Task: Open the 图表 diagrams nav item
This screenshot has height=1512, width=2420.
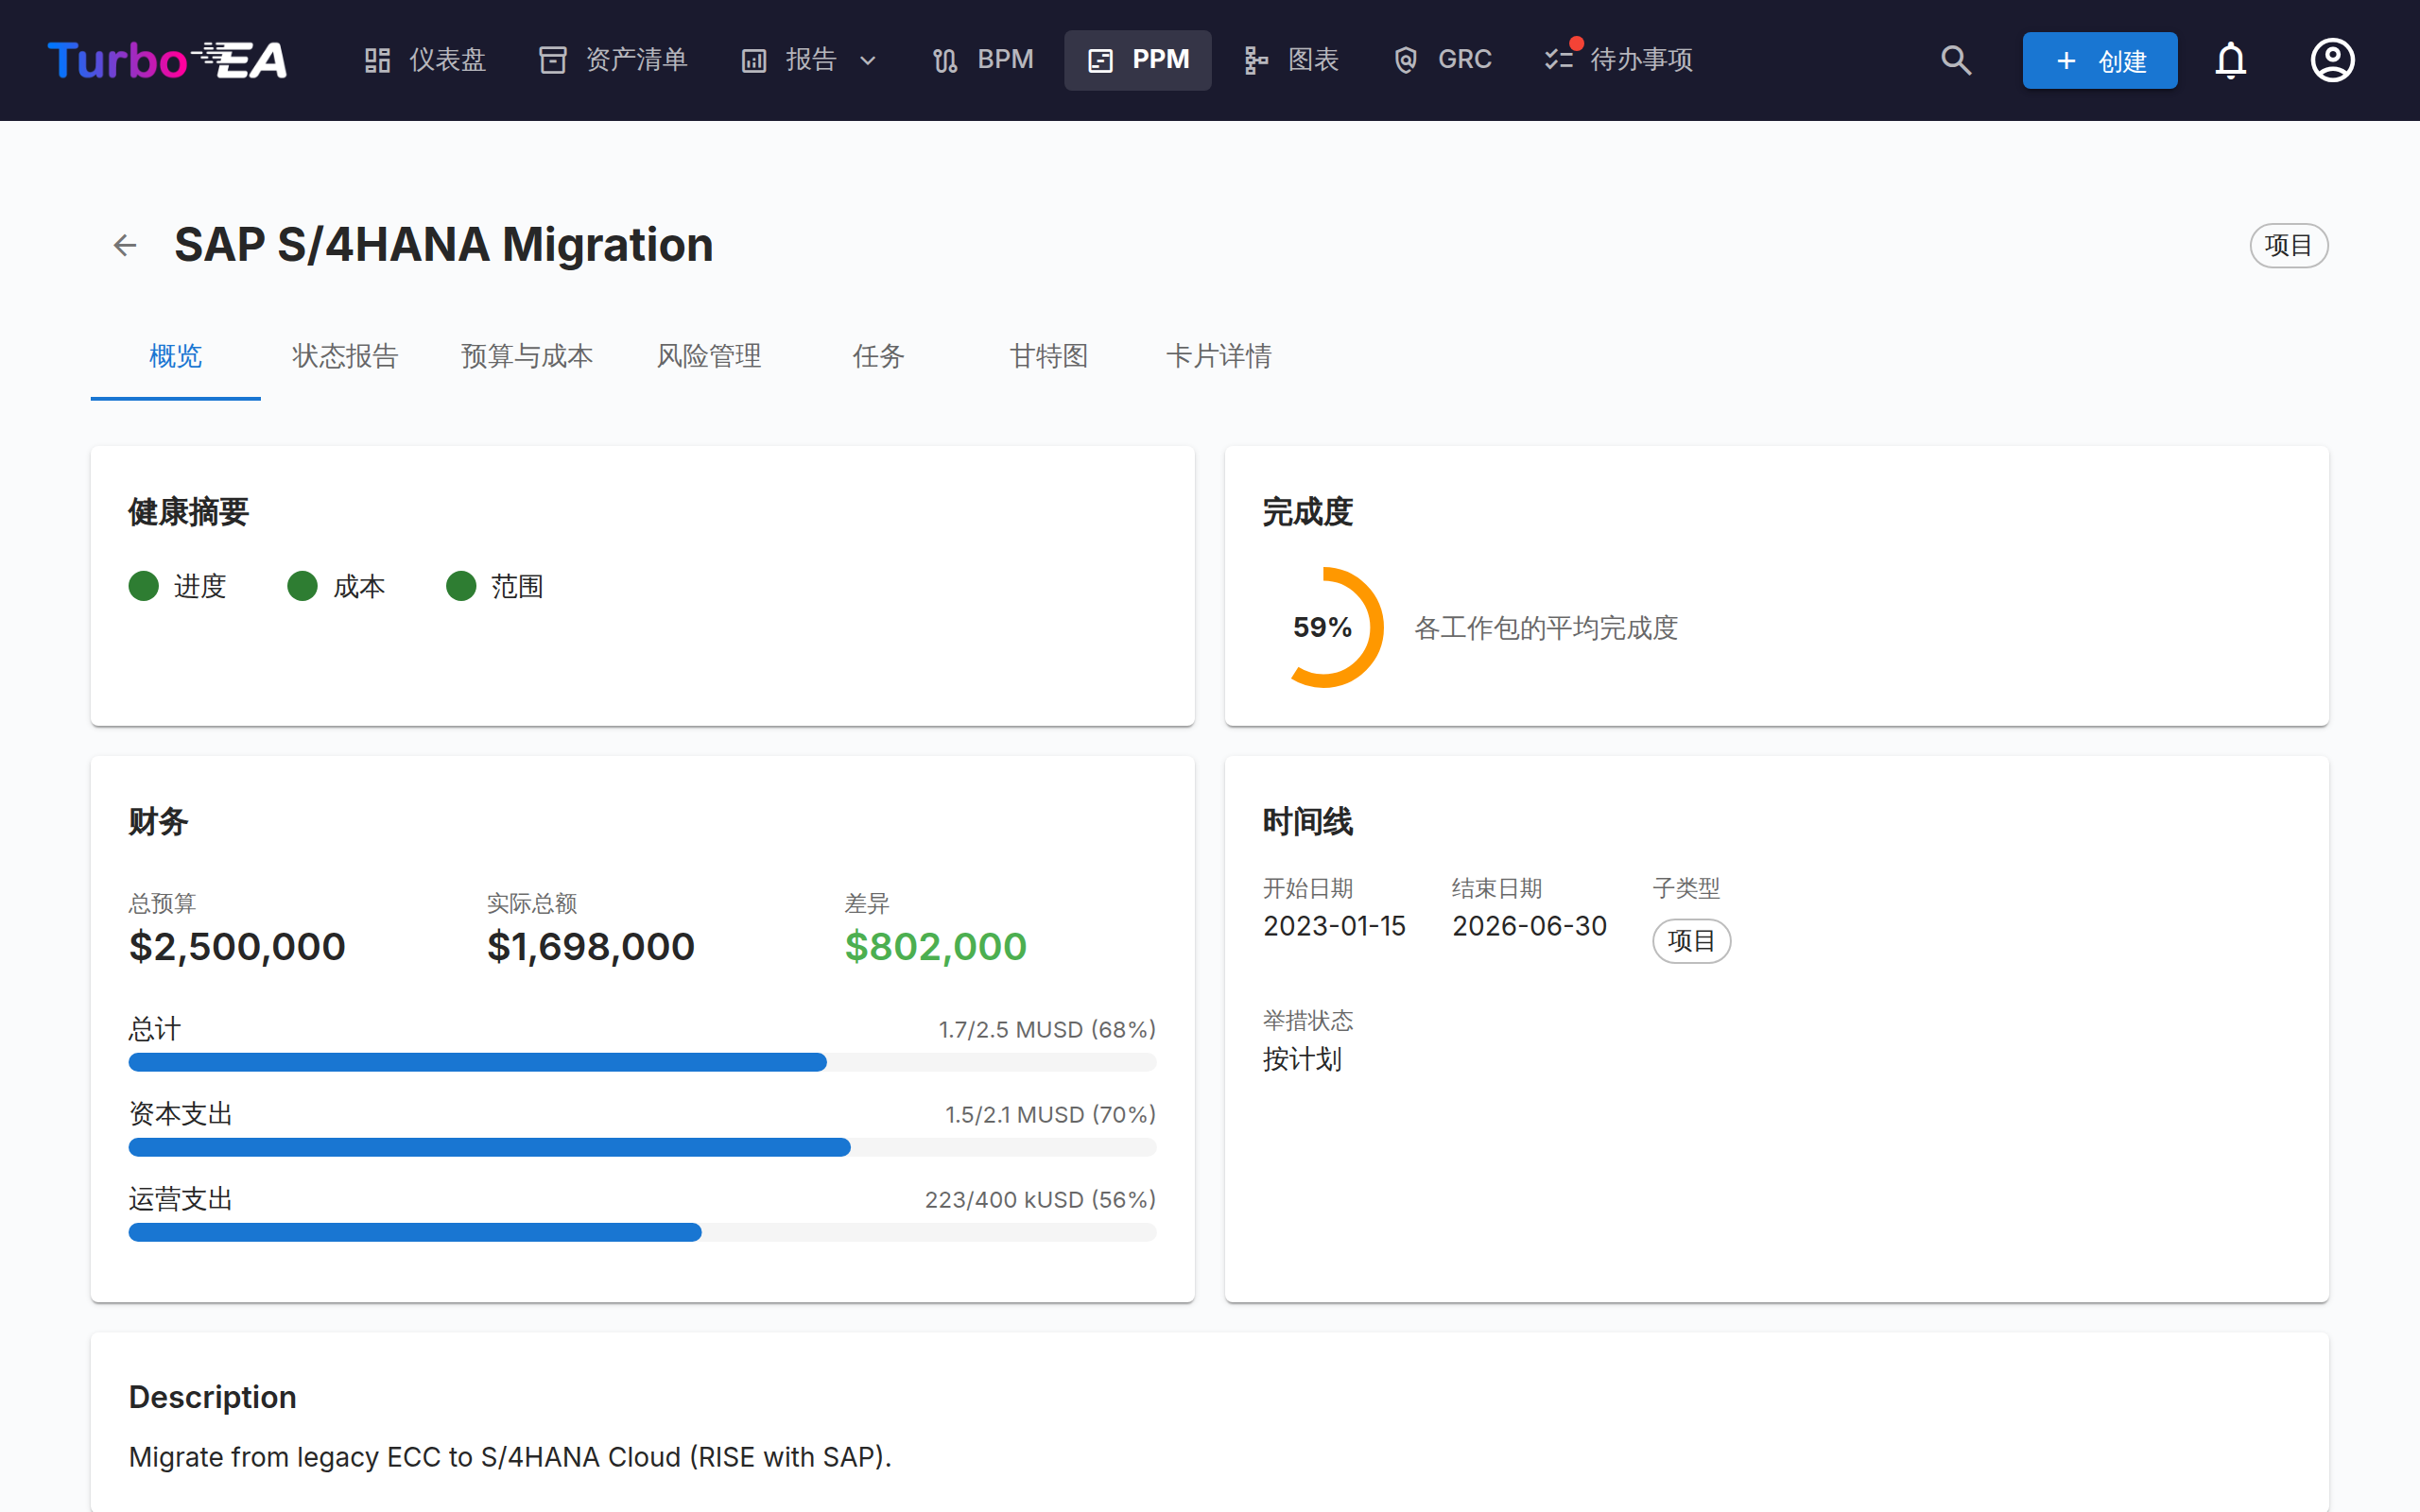Action: 1291,60
